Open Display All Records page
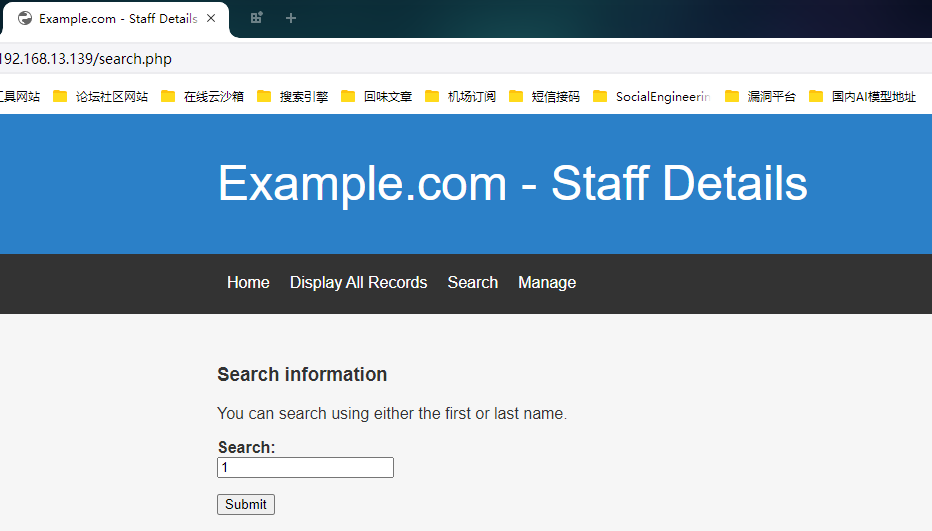This screenshot has width=932, height=531. (358, 282)
